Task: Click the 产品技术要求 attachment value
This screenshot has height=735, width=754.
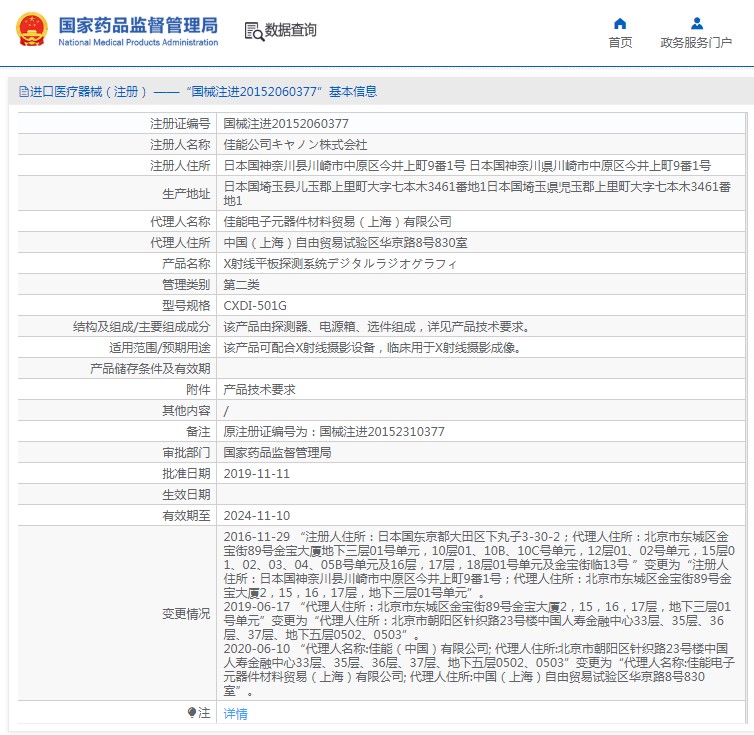Action: pyautogui.click(x=259, y=390)
